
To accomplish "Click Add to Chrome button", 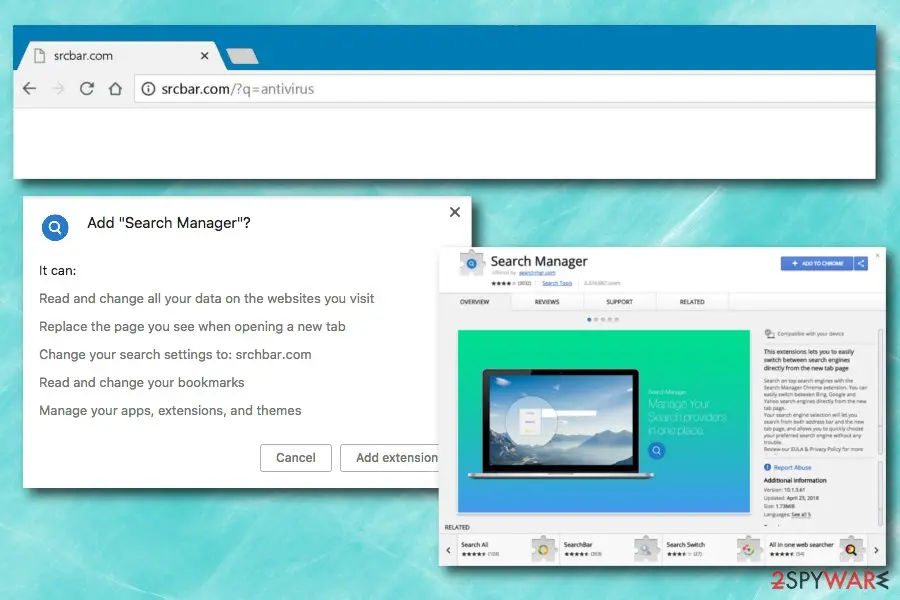I will click(817, 264).
